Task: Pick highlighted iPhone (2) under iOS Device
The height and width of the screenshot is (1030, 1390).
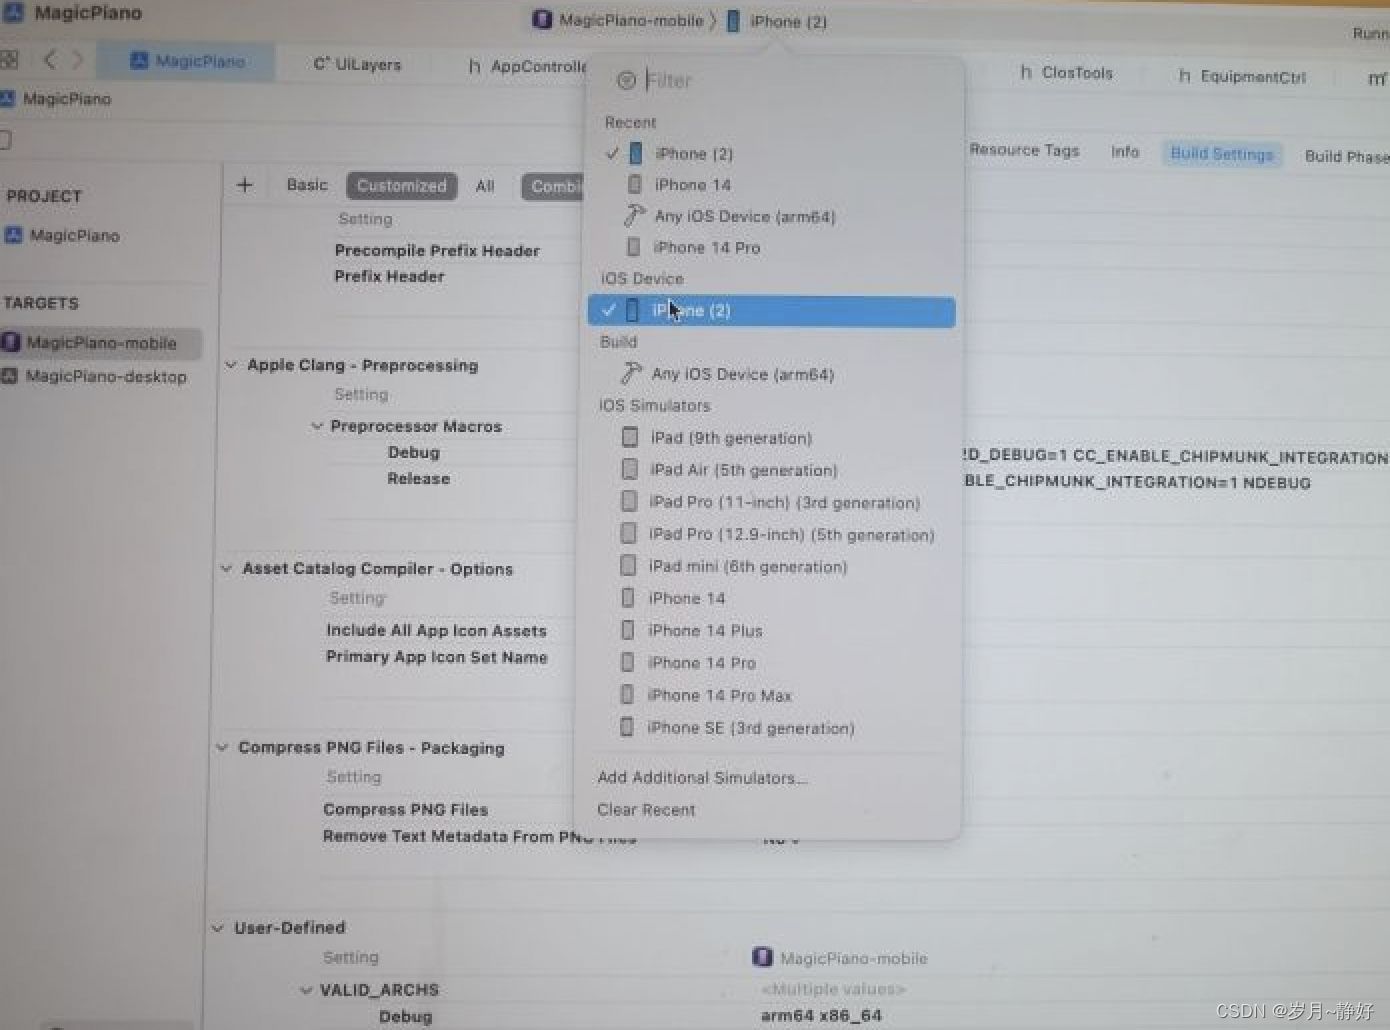Action: 771,311
